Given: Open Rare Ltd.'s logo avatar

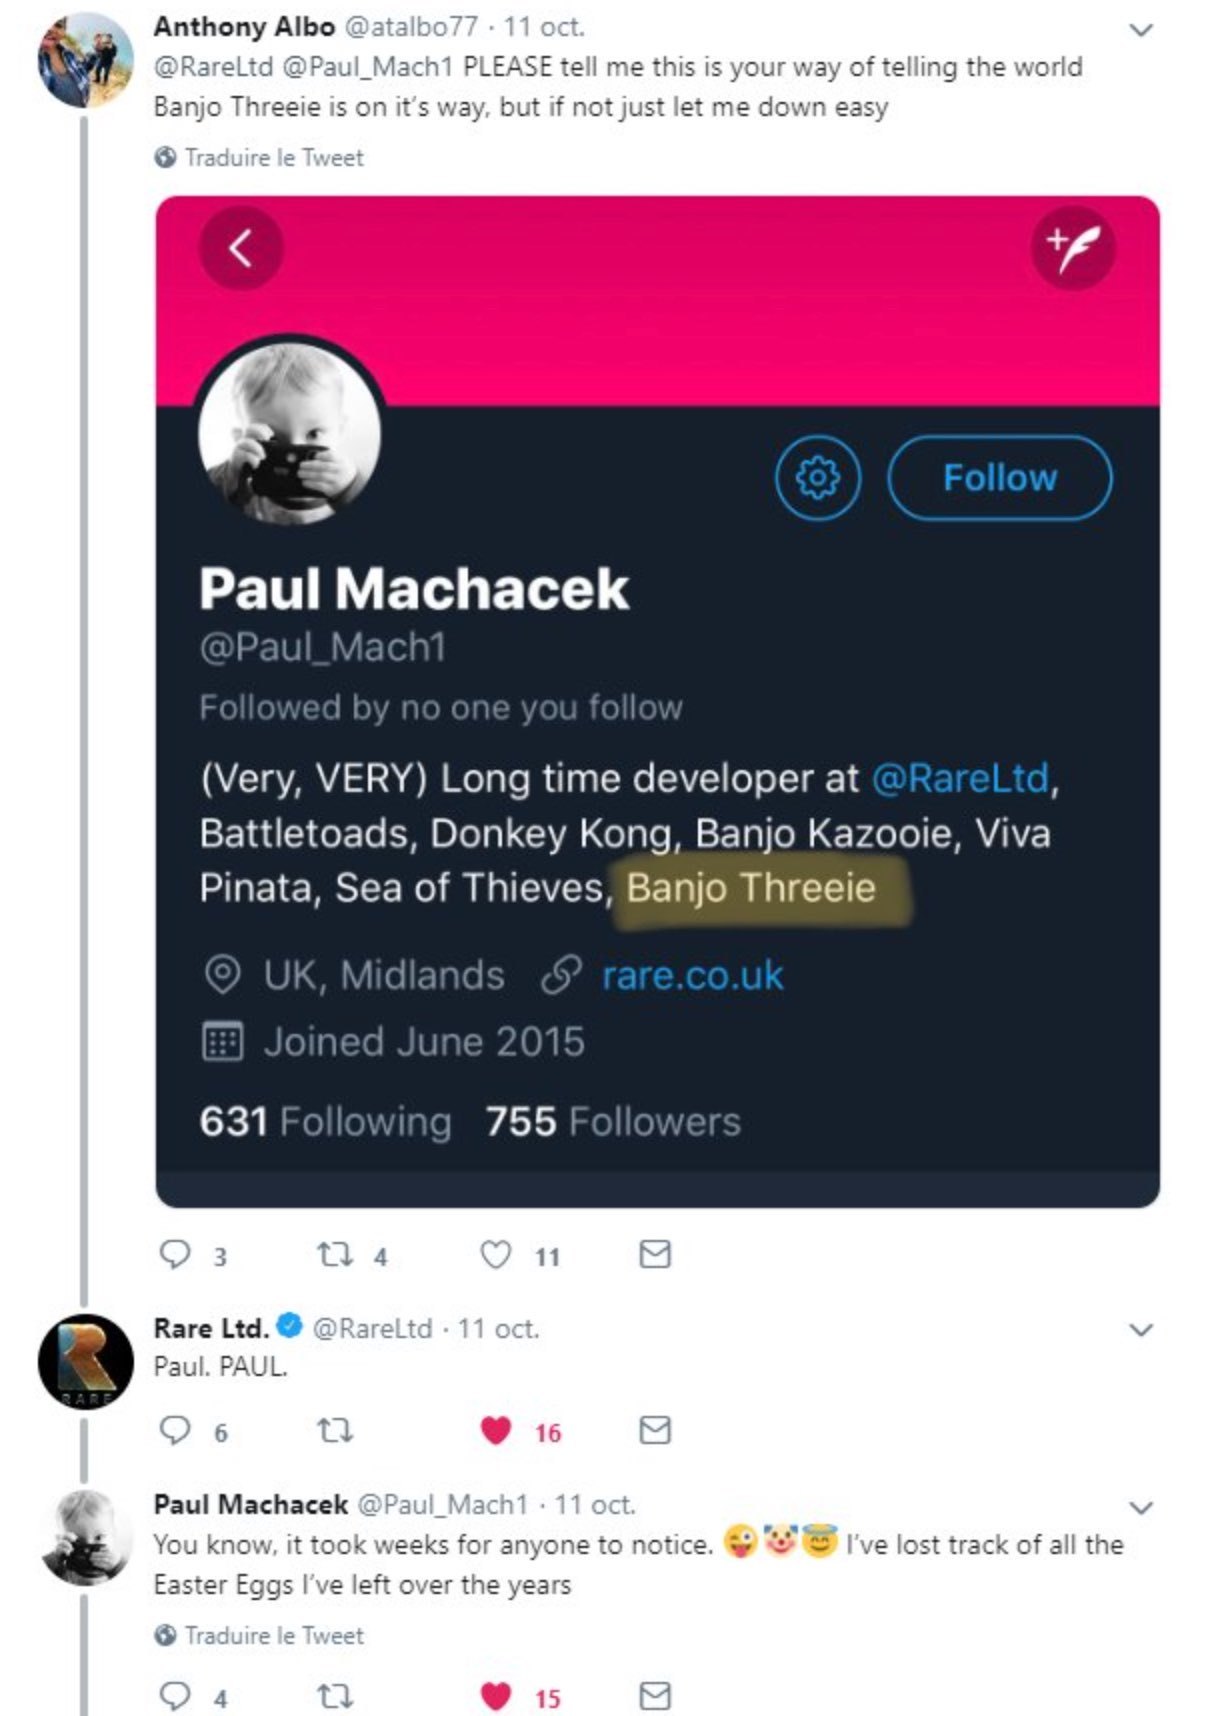Looking at the screenshot, I should tap(85, 1361).
